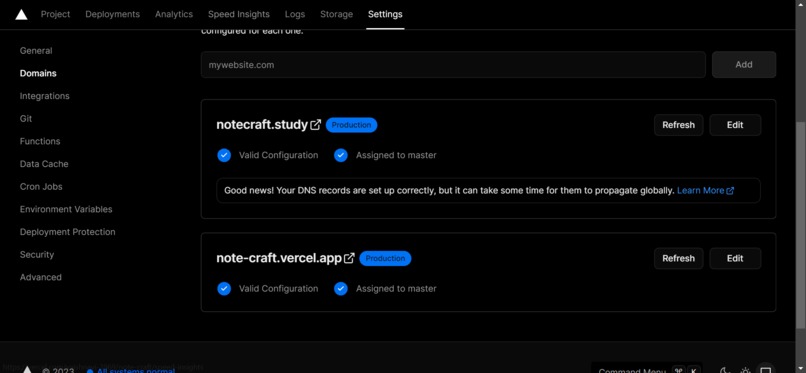Refresh the notecraft.study domain

pyautogui.click(x=679, y=125)
